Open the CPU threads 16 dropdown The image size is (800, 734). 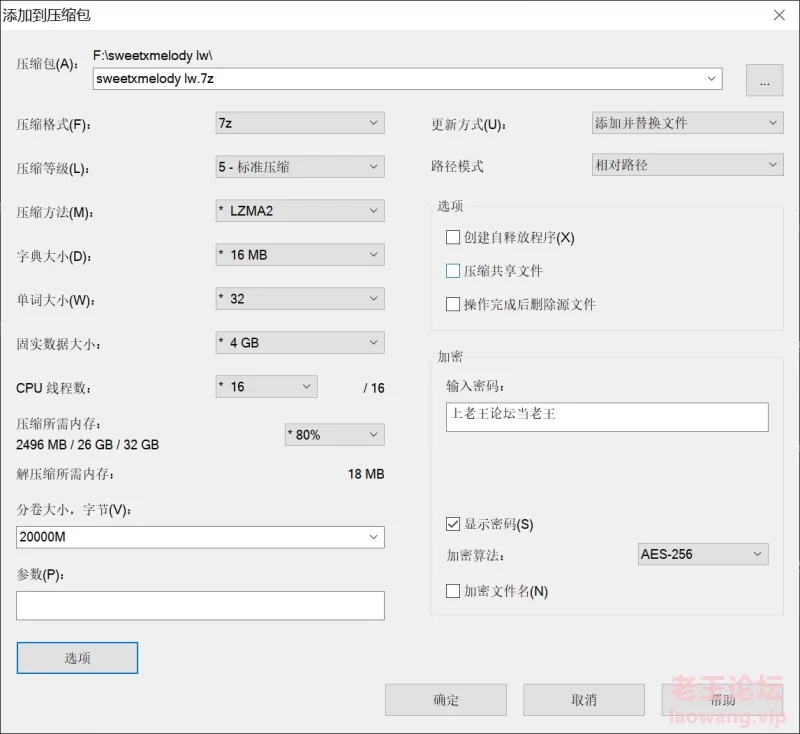[266, 386]
